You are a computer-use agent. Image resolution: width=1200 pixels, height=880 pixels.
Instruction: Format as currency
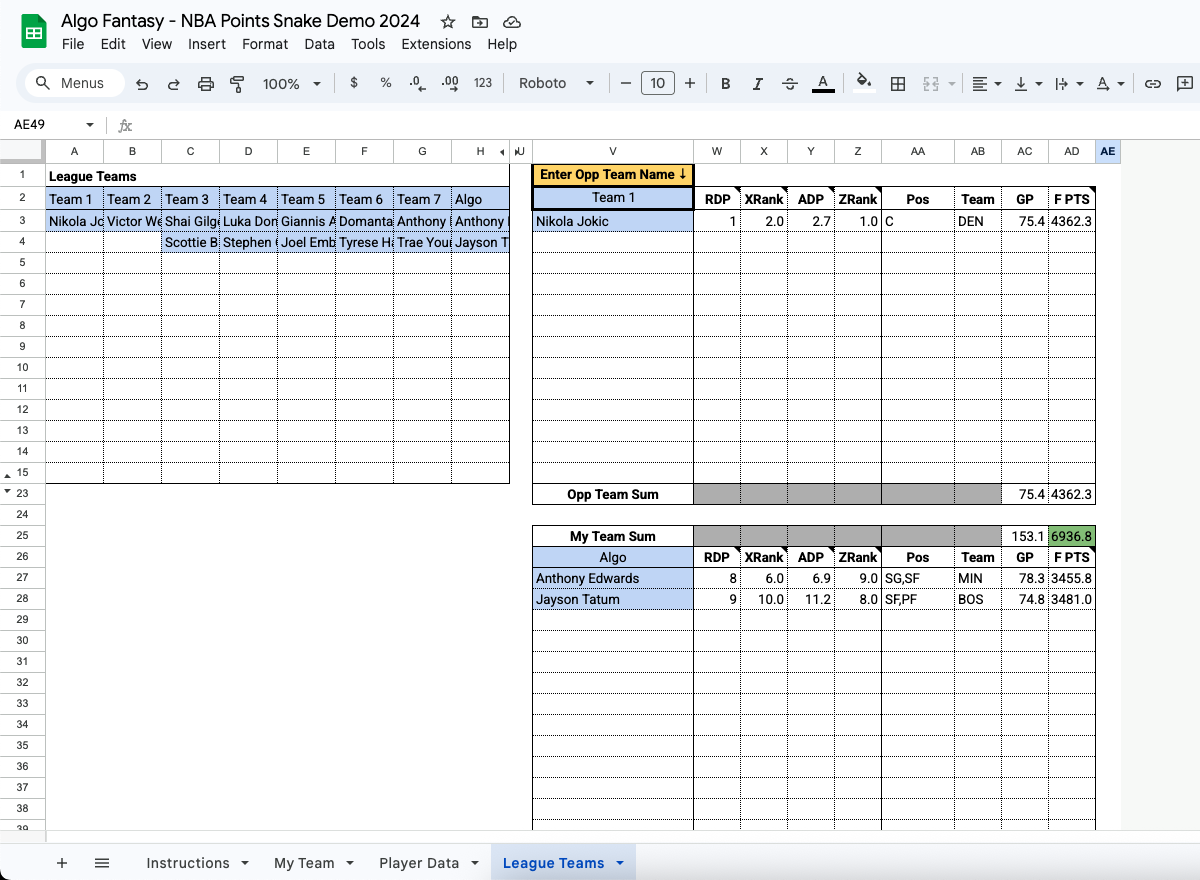tap(354, 83)
